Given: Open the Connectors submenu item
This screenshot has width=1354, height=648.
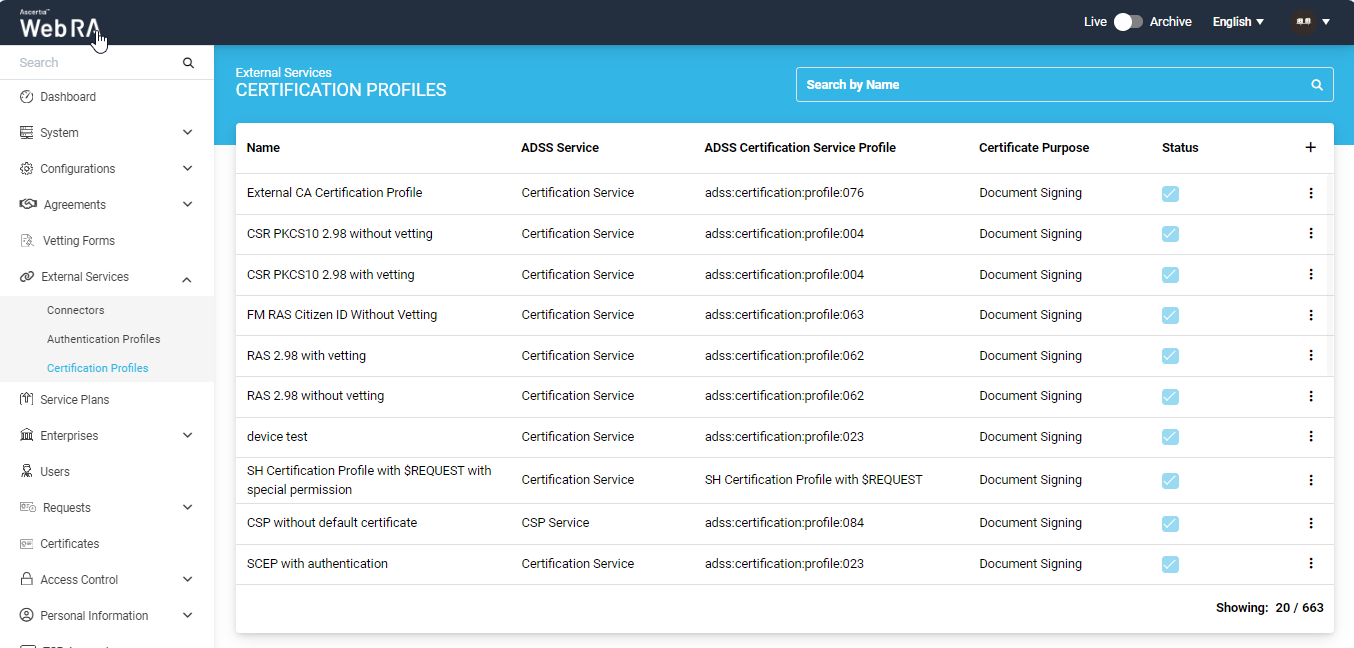Looking at the screenshot, I should (75, 310).
